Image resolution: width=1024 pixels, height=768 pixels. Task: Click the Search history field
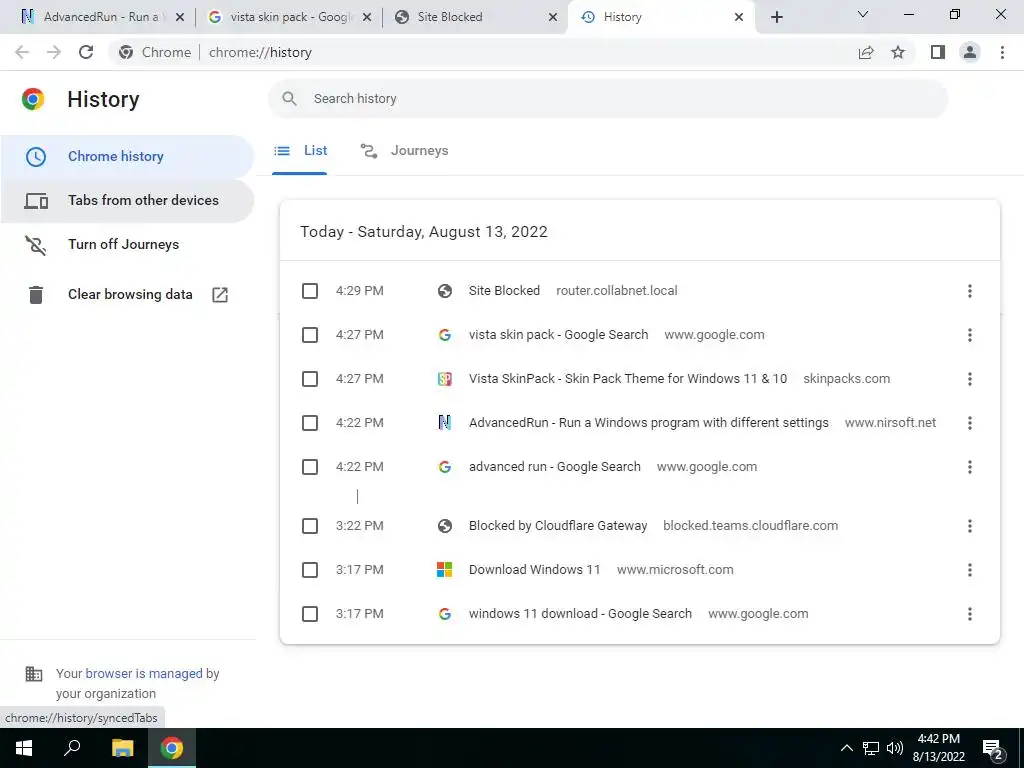[607, 99]
